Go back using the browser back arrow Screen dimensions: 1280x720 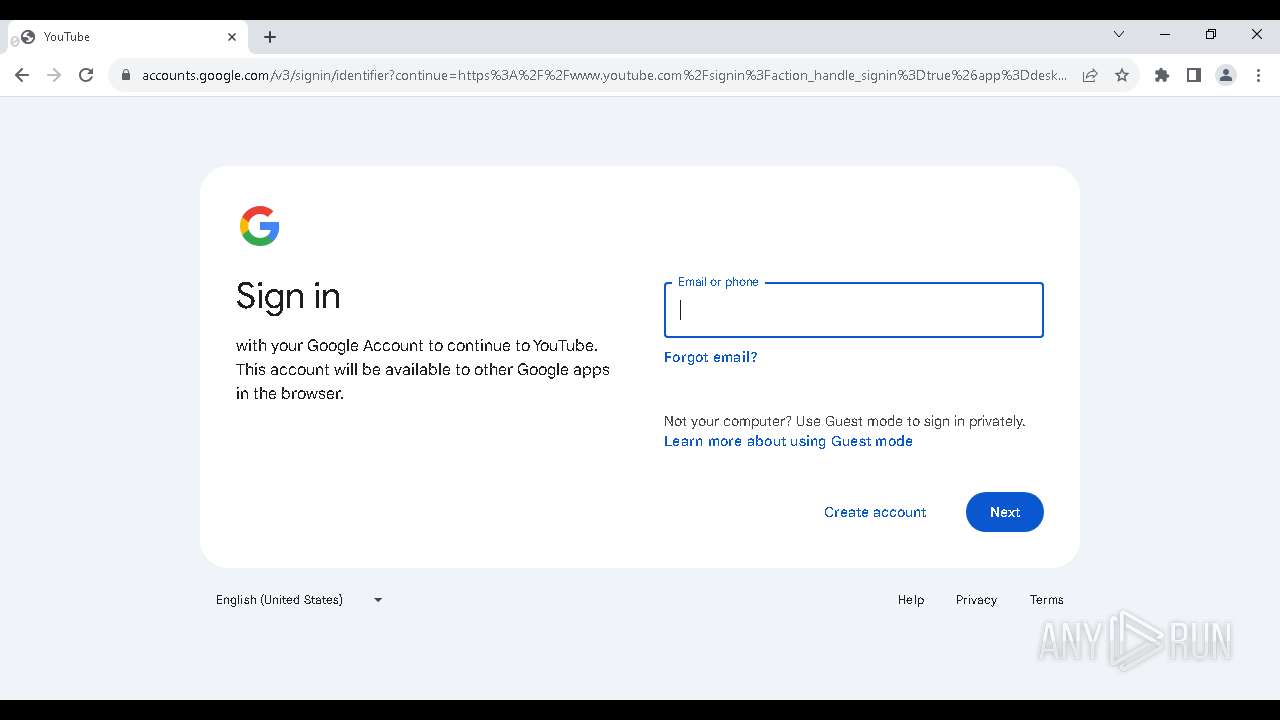(22, 75)
